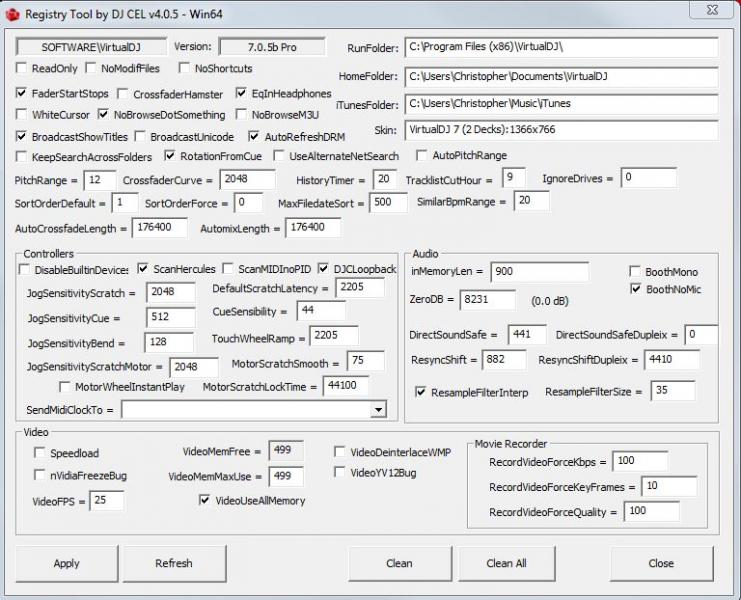Check the NoShortcuts option
The image size is (741, 600).
pos(184,68)
